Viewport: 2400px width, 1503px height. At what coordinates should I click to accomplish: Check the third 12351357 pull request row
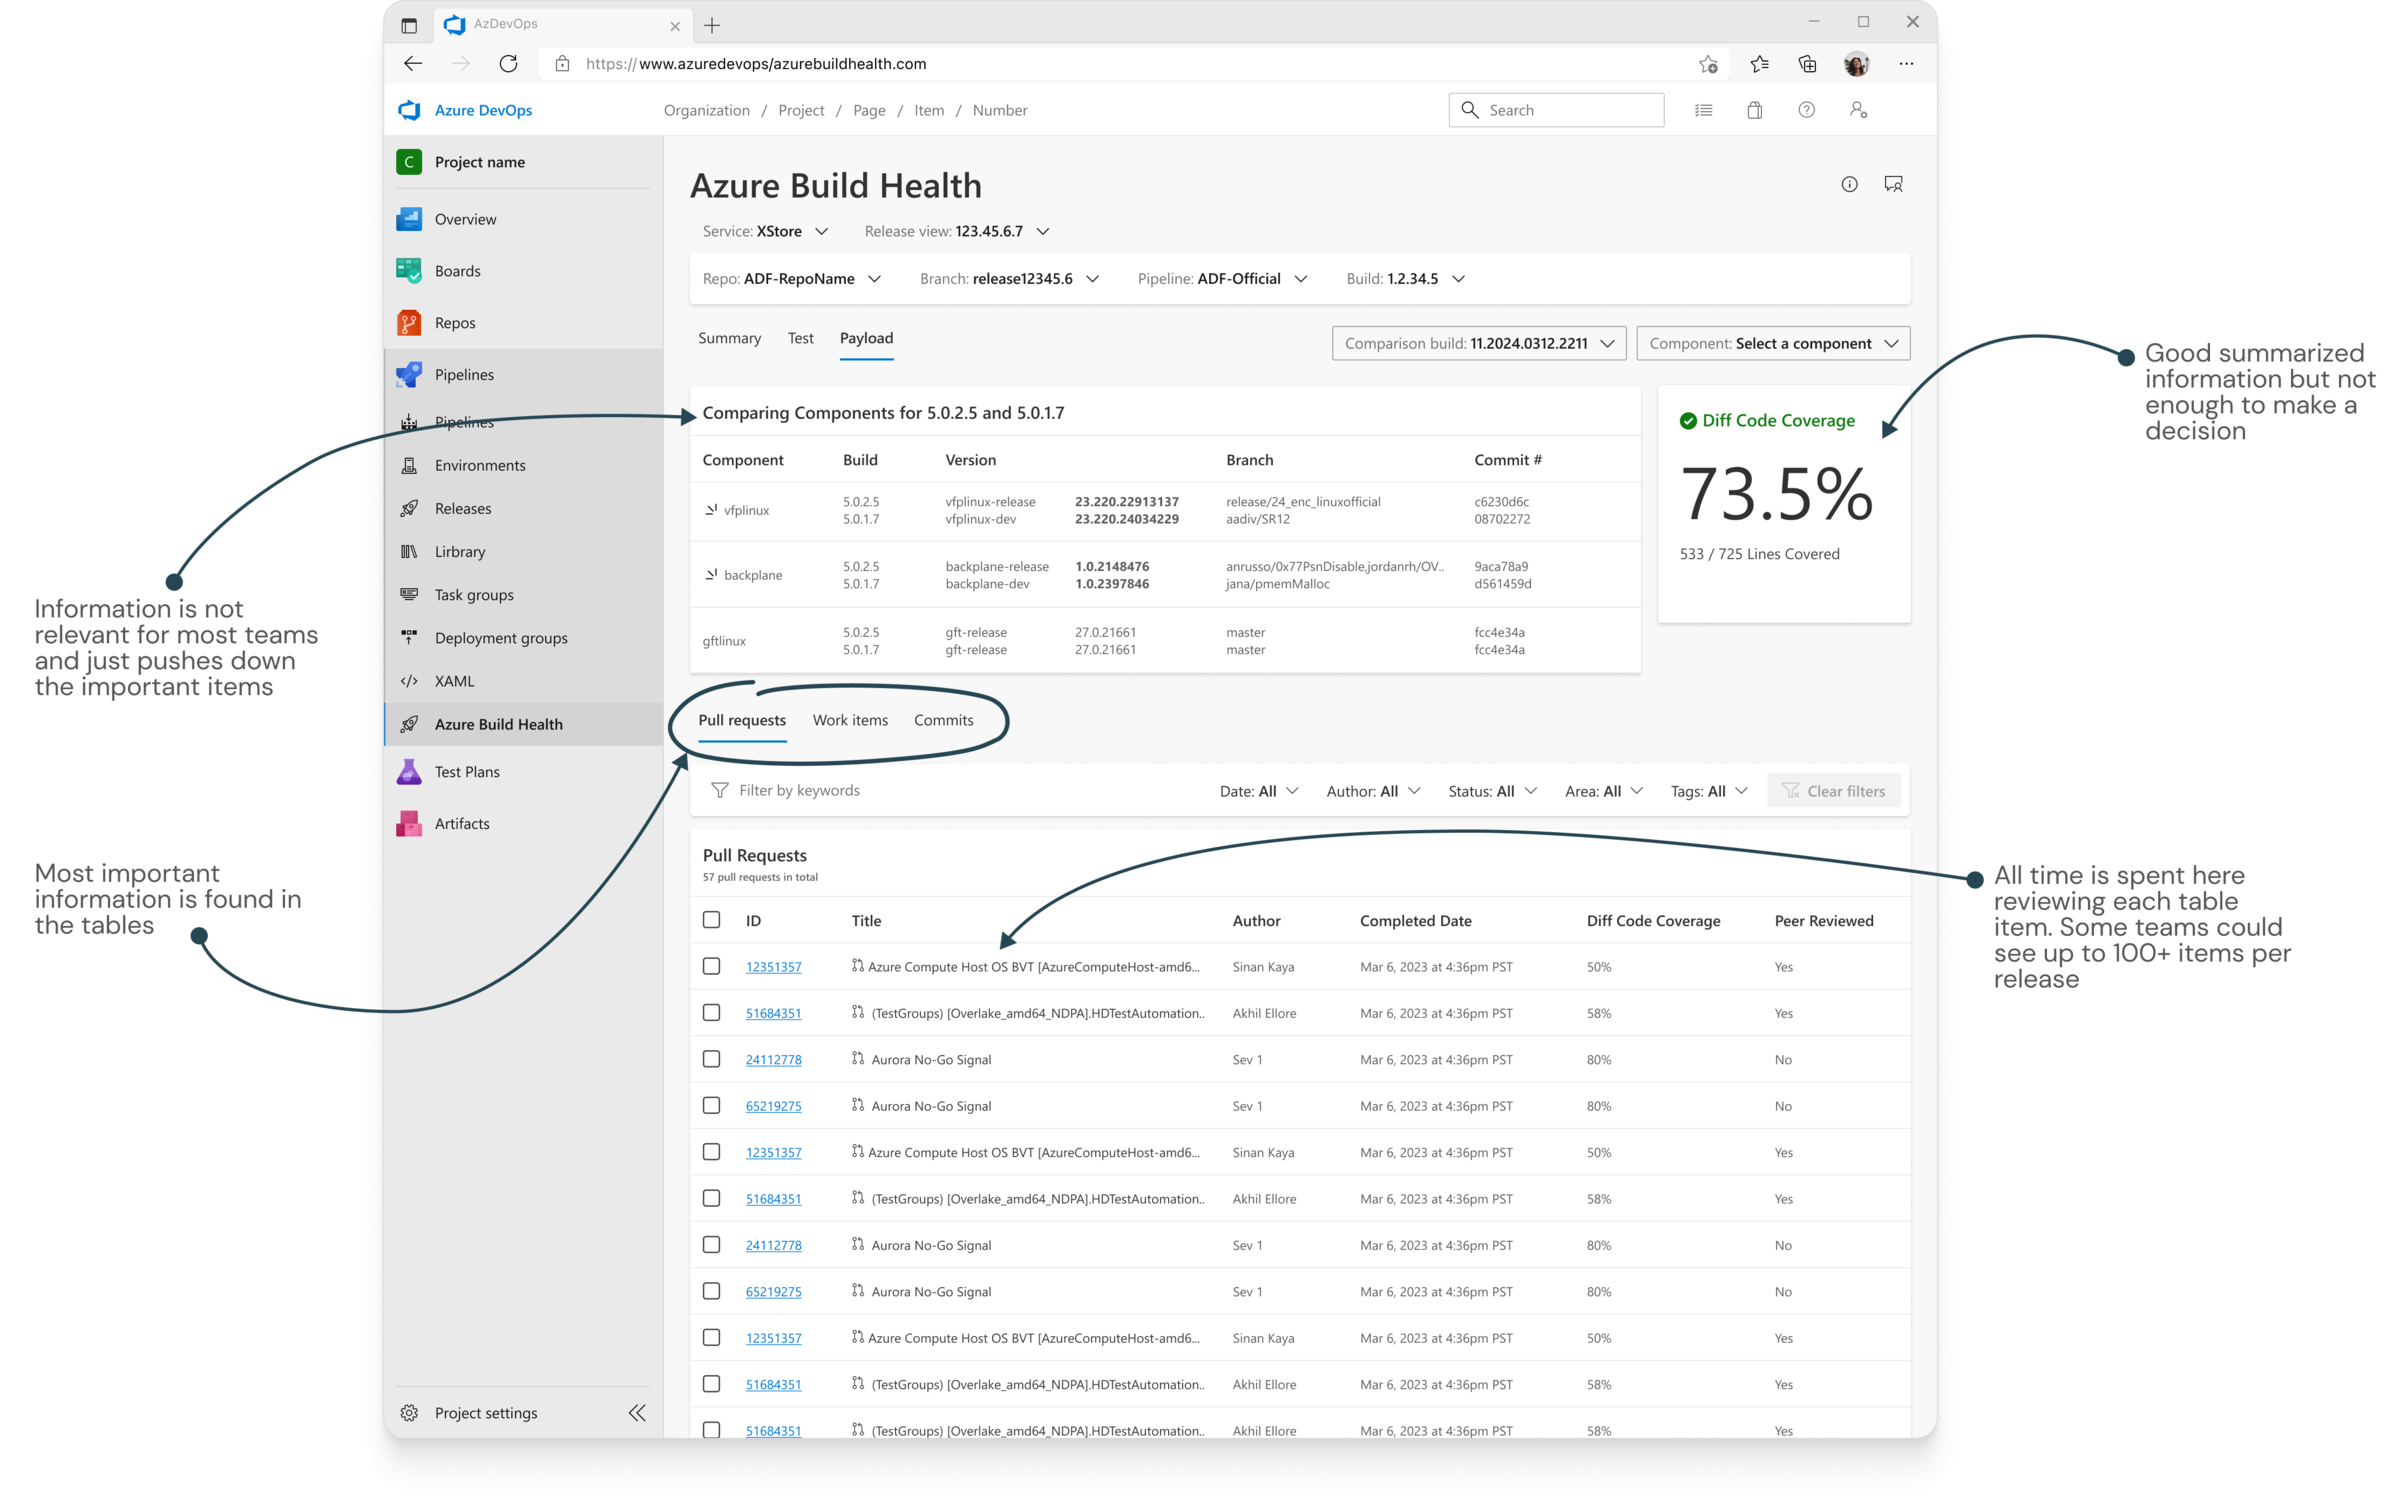[x=711, y=1337]
